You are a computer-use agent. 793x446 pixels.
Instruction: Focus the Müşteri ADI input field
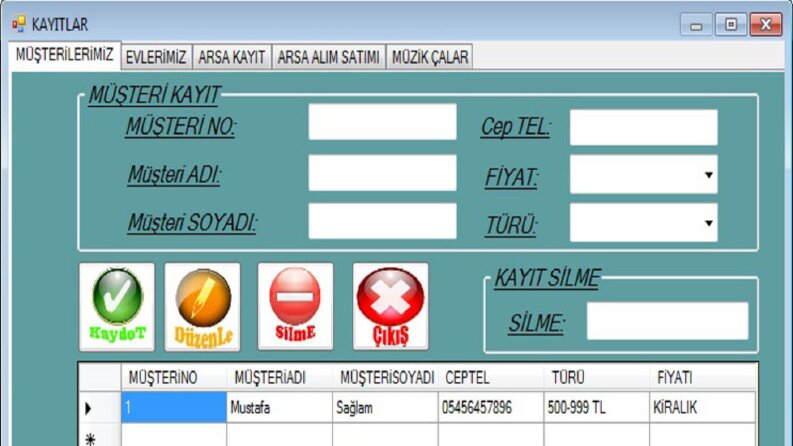tap(382, 173)
